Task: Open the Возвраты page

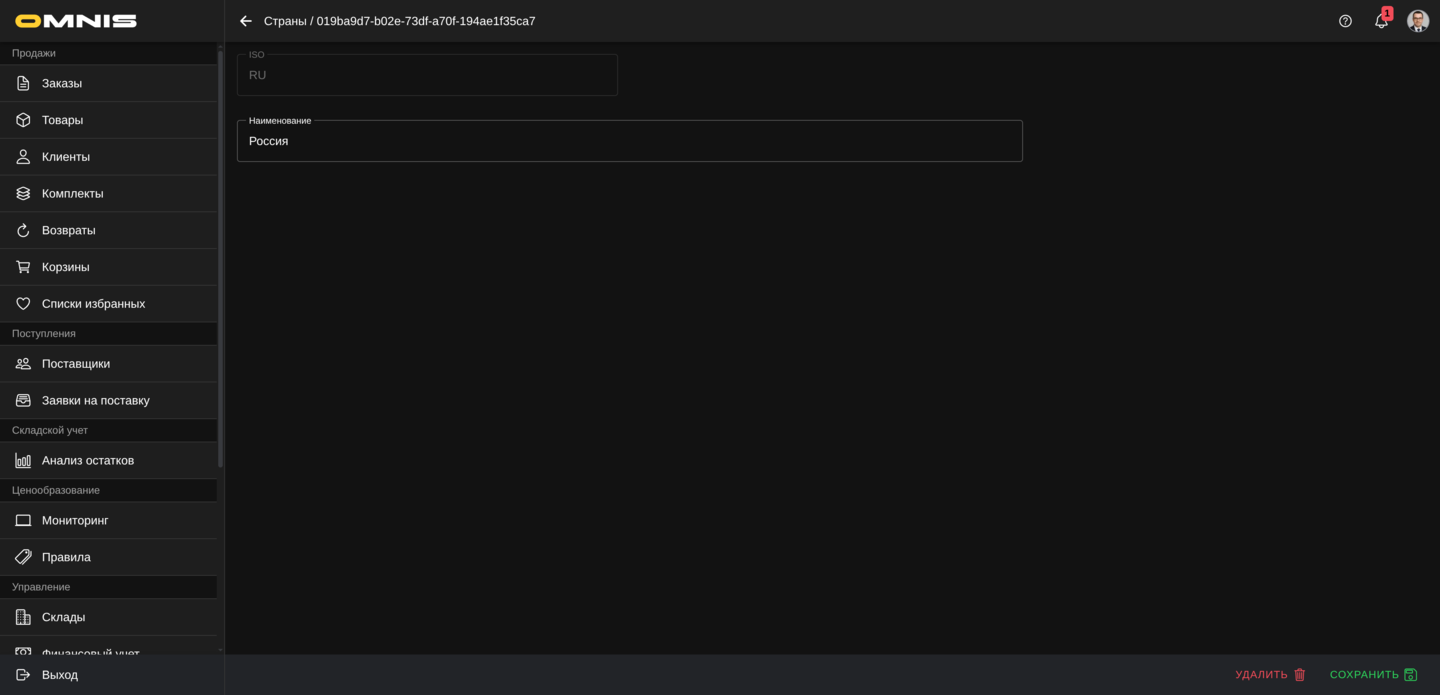Action: point(68,230)
